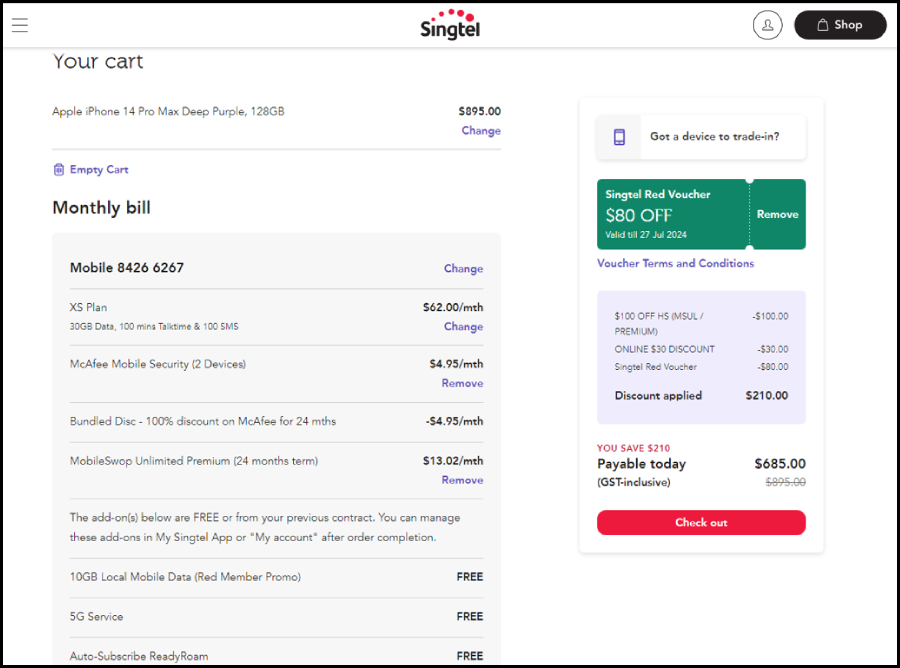Click the FREE value for 5G Service
900x668 pixels.
tap(470, 616)
